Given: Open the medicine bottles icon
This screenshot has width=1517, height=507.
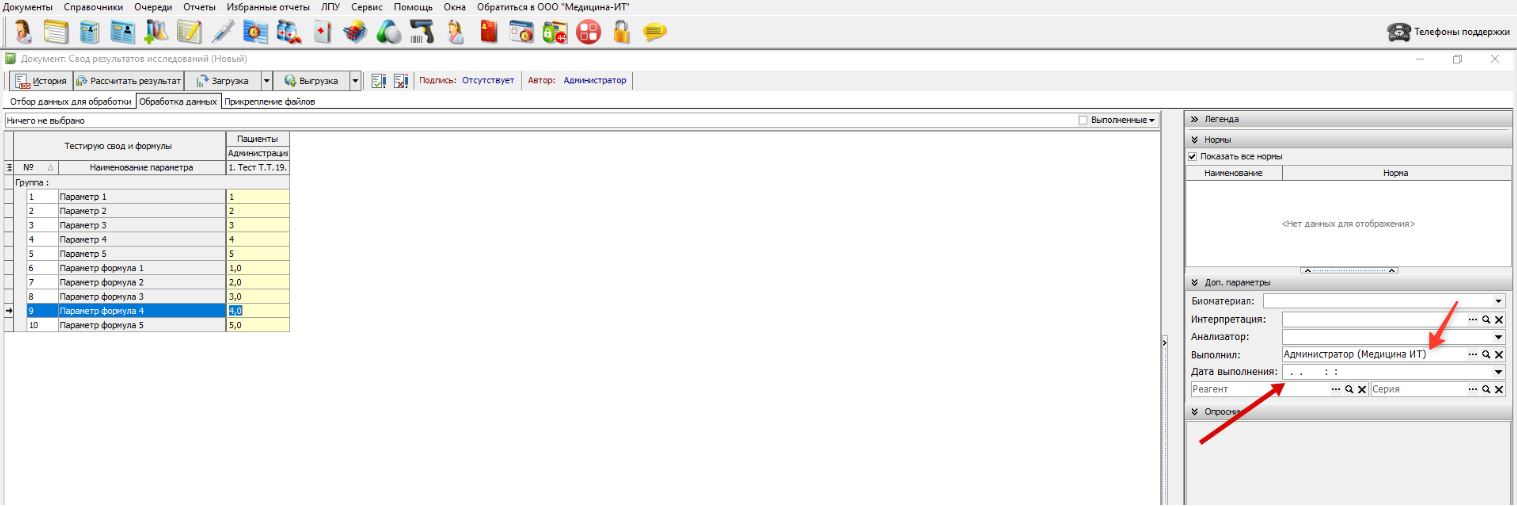Looking at the screenshot, I should tap(289, 32).
